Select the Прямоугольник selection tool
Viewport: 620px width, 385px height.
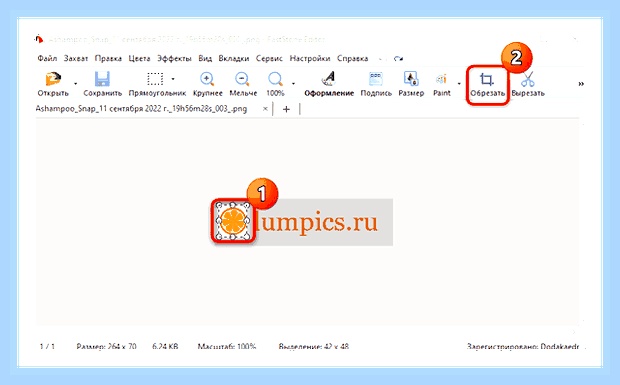(x=157, y=84)
